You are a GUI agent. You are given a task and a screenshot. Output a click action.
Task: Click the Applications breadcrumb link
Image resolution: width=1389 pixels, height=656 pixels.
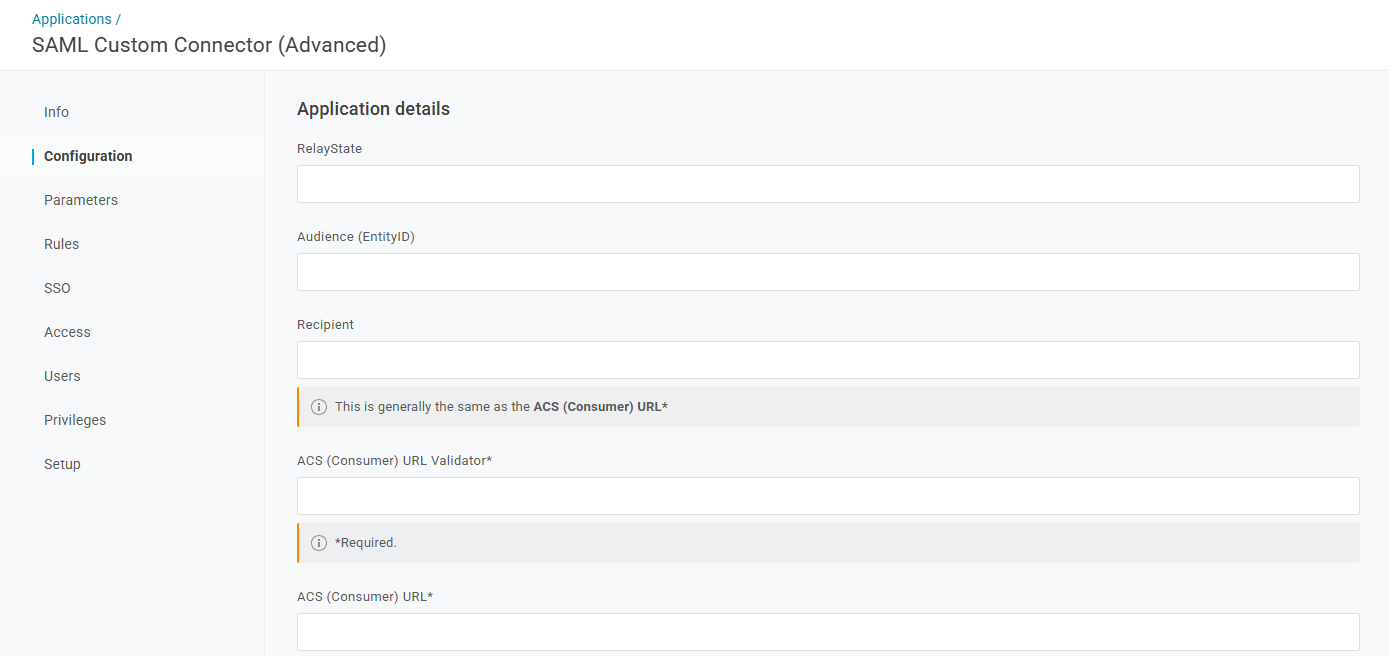point(72,19)
